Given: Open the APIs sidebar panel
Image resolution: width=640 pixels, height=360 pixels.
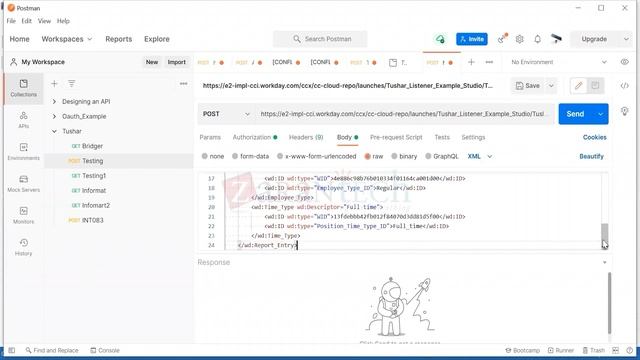Looking at the screenshot, I should click(23, 120).
